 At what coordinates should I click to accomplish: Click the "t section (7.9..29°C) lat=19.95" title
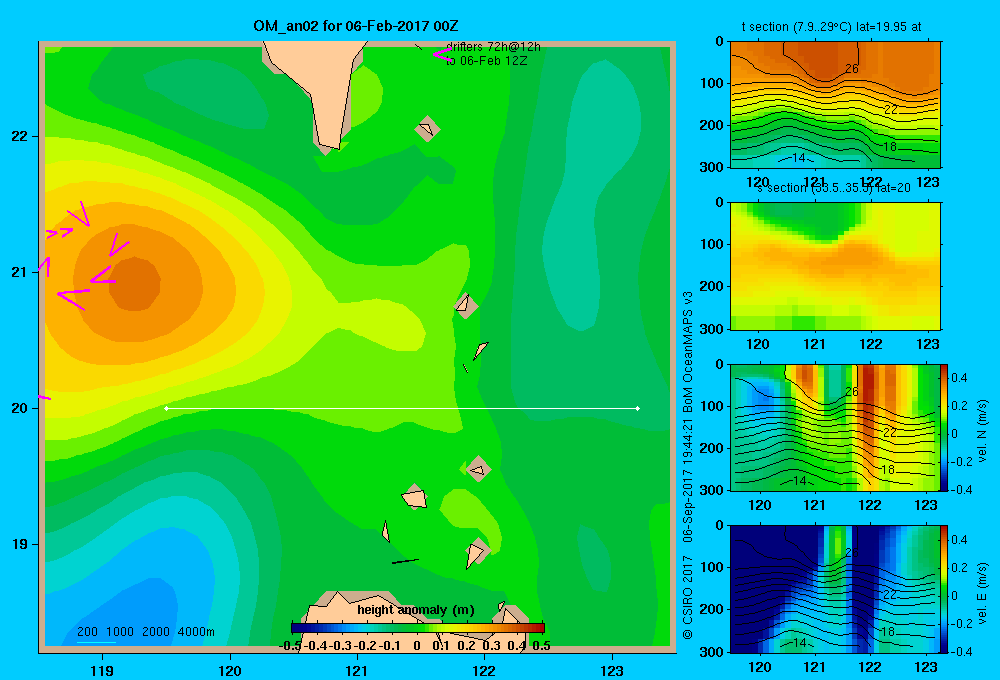pyautogui.click(x=832, y=27)
